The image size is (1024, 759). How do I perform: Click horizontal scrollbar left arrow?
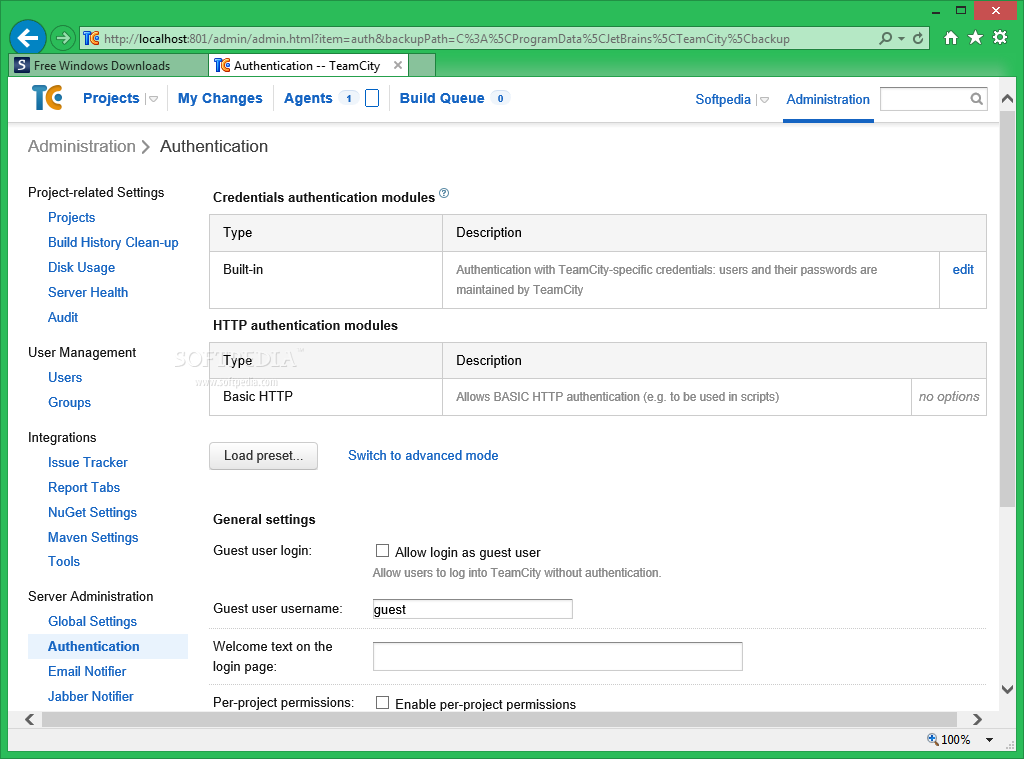tap(29, 719)
